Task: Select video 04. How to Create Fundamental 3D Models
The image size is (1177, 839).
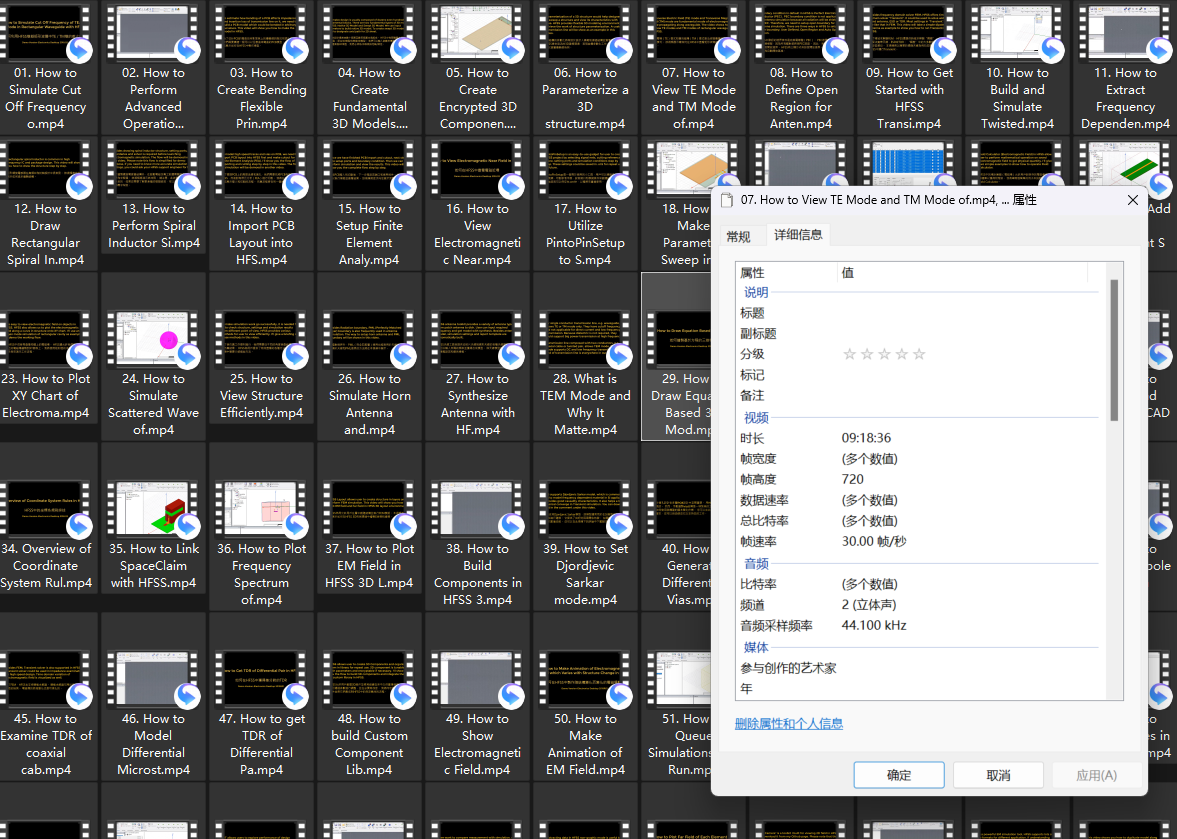Action: coord(369,68)
